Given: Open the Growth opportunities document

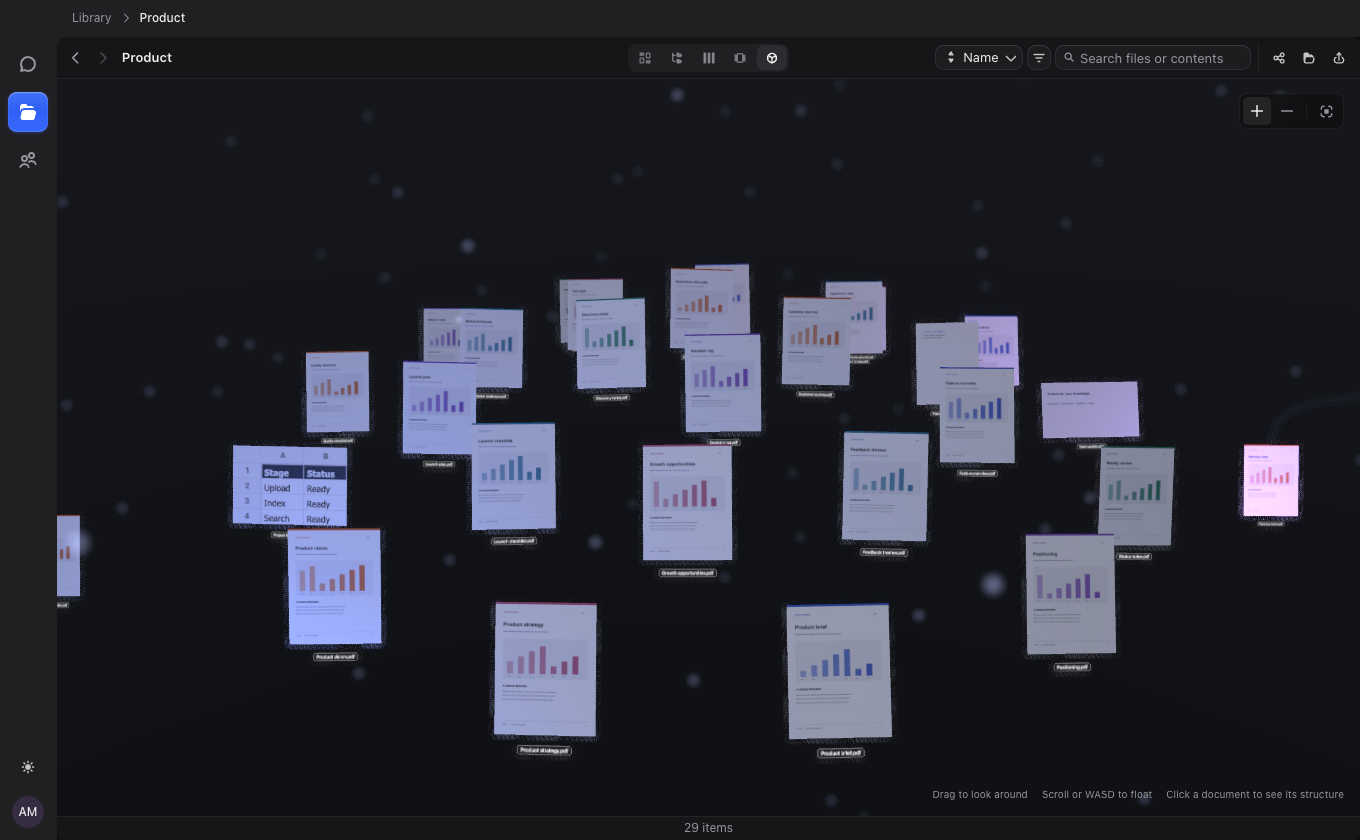Looking at the screenshot, I should click(687, 503).
